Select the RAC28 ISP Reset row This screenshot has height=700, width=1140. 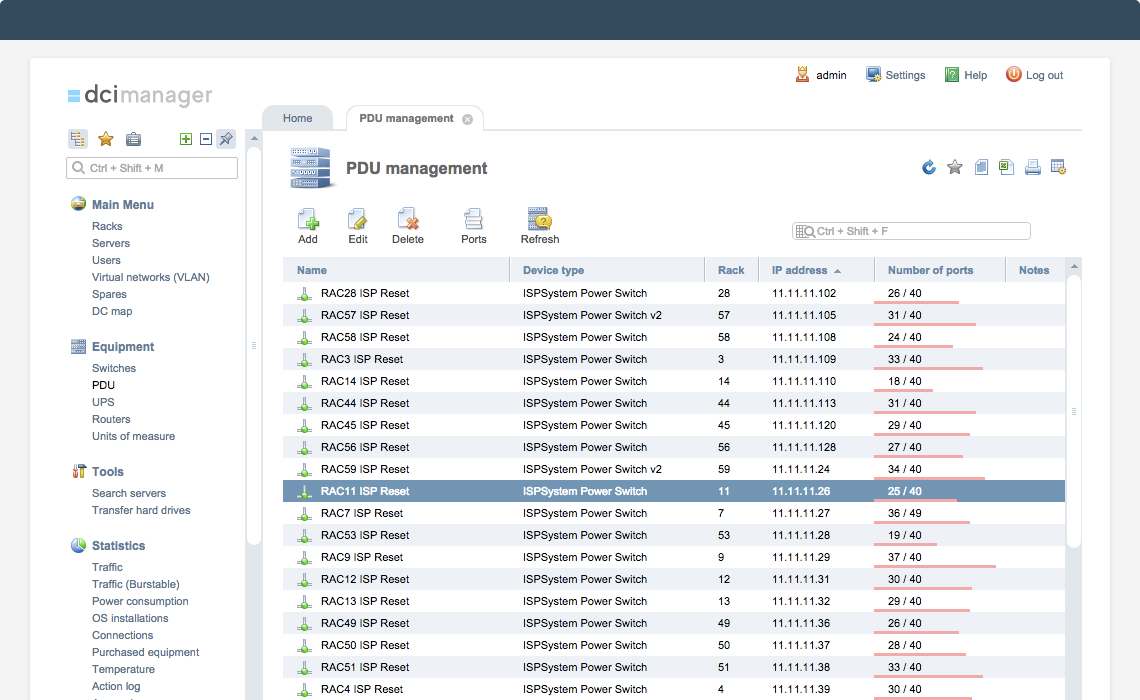tap(674, 293)
